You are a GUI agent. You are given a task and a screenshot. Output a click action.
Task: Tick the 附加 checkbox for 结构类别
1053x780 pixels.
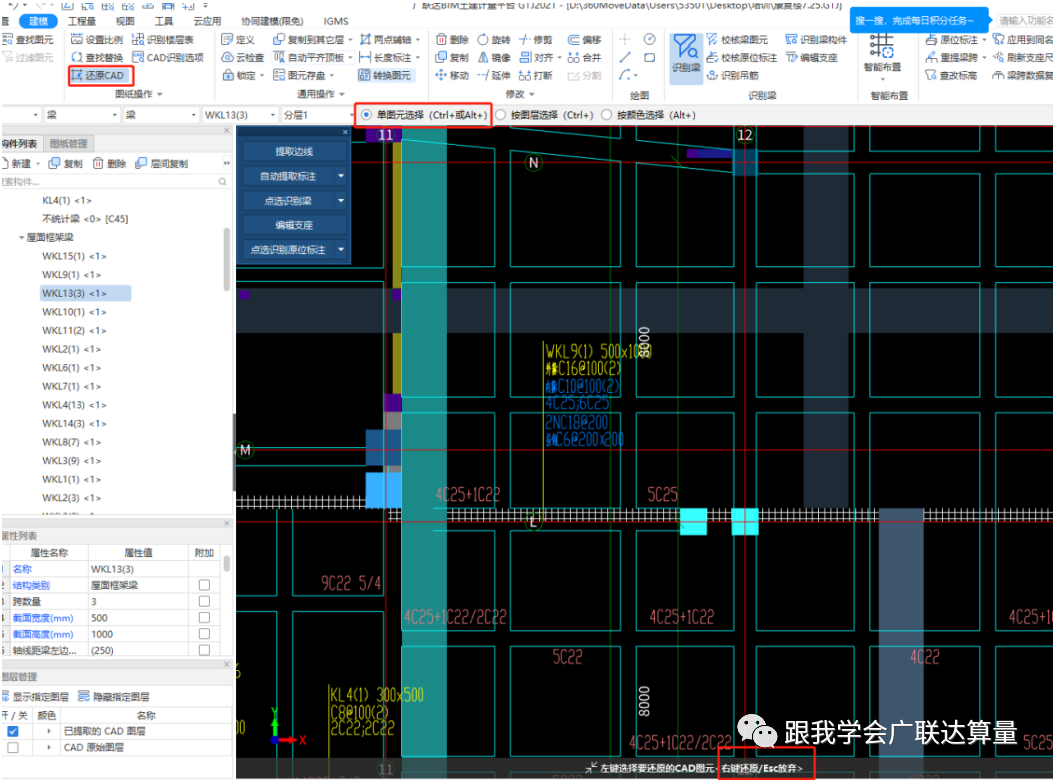[204, 585]
